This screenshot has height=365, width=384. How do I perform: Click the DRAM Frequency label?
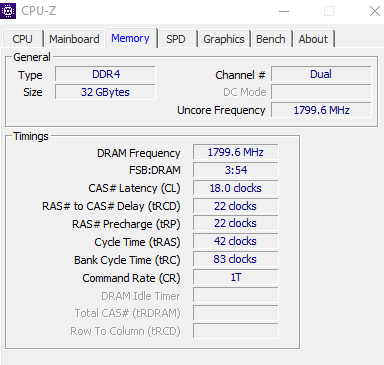139,153
